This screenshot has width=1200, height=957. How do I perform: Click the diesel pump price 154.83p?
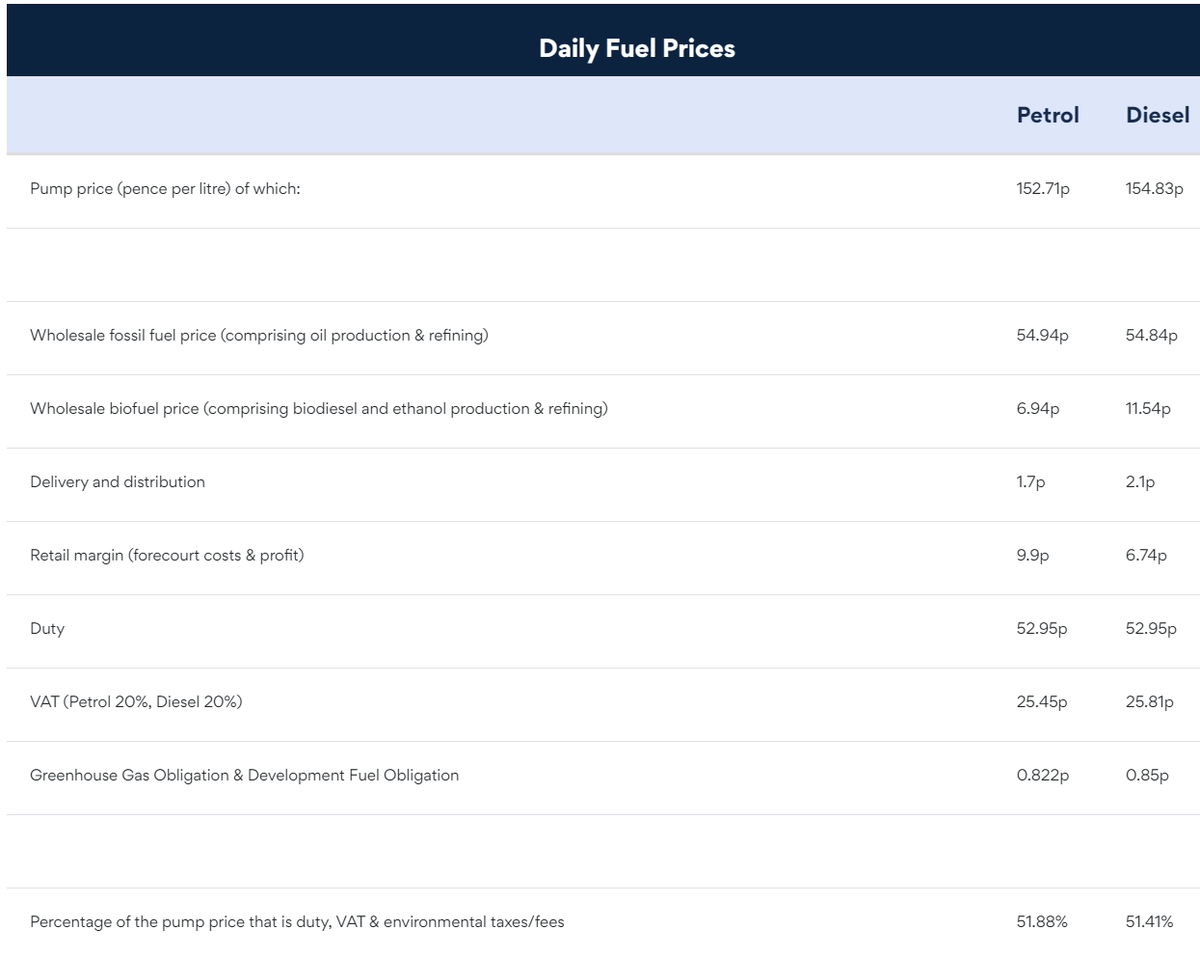click(x=1154, y=189)
